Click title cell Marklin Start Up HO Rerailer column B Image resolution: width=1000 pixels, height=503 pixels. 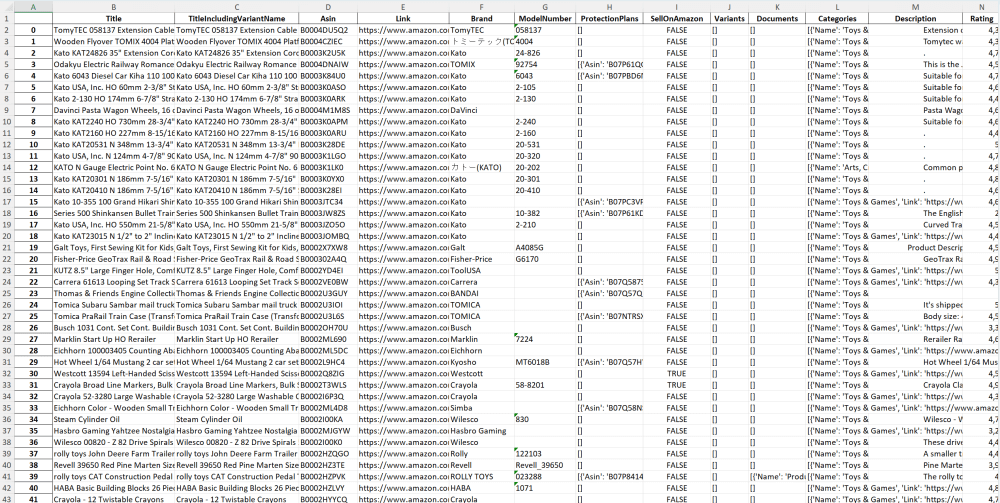114,339
